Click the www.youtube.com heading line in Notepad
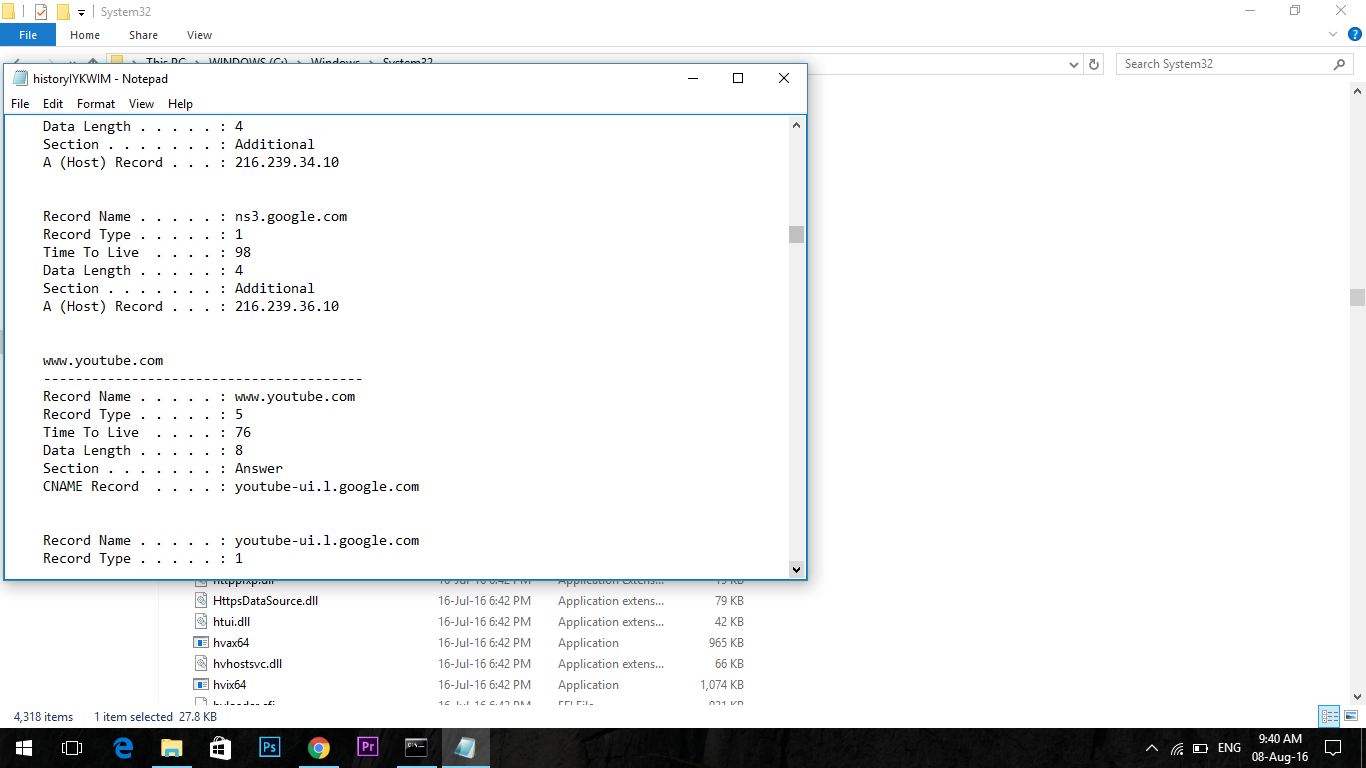1366x768 pixels. point(103,361)
